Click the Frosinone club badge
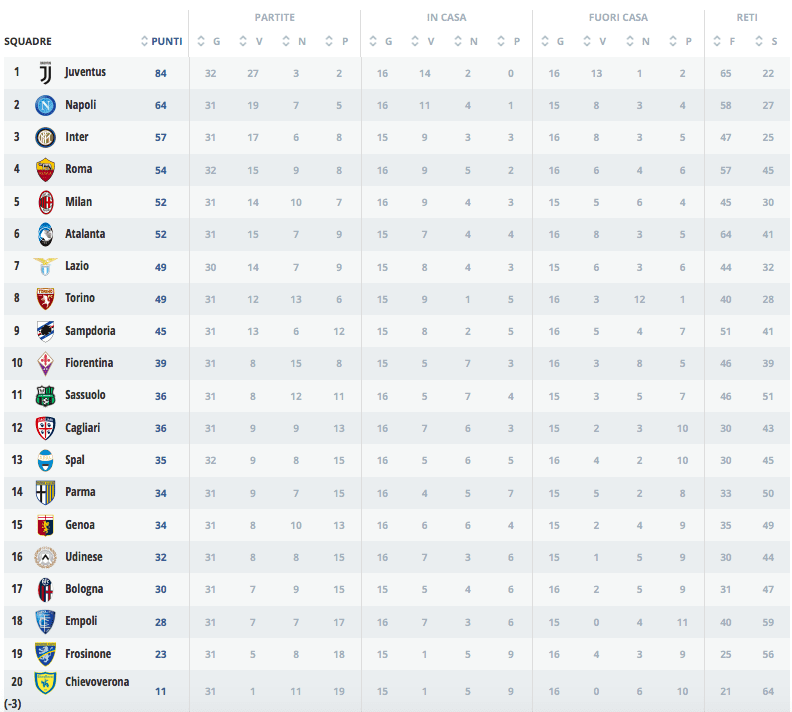792x712 pixels. [45, 654]
